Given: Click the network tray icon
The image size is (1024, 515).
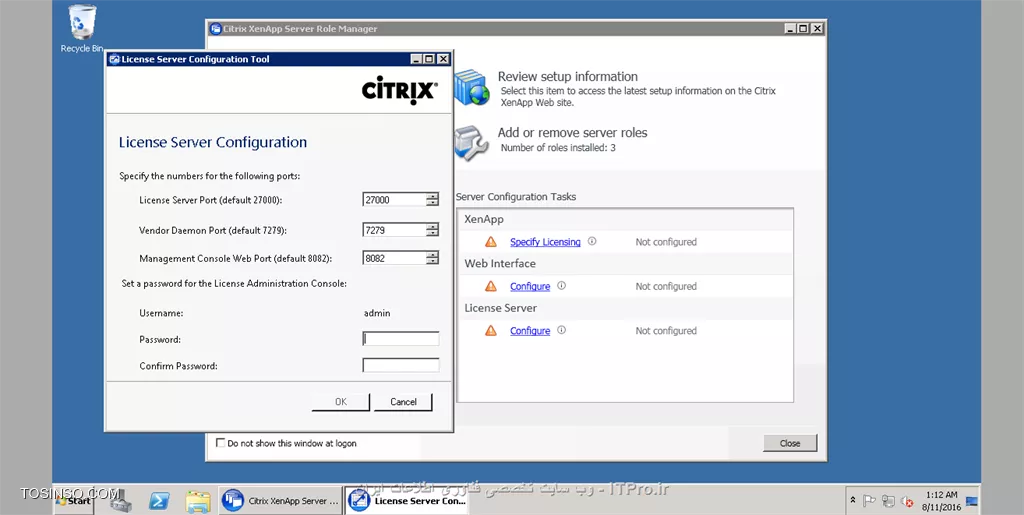Looking at the screenshot, I should coord(888,501).
